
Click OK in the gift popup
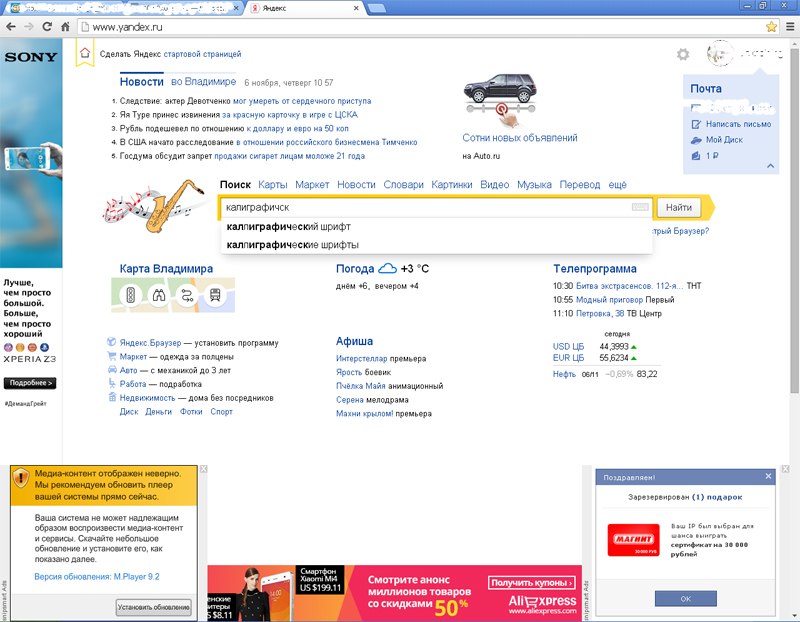[x=686, y=599]
